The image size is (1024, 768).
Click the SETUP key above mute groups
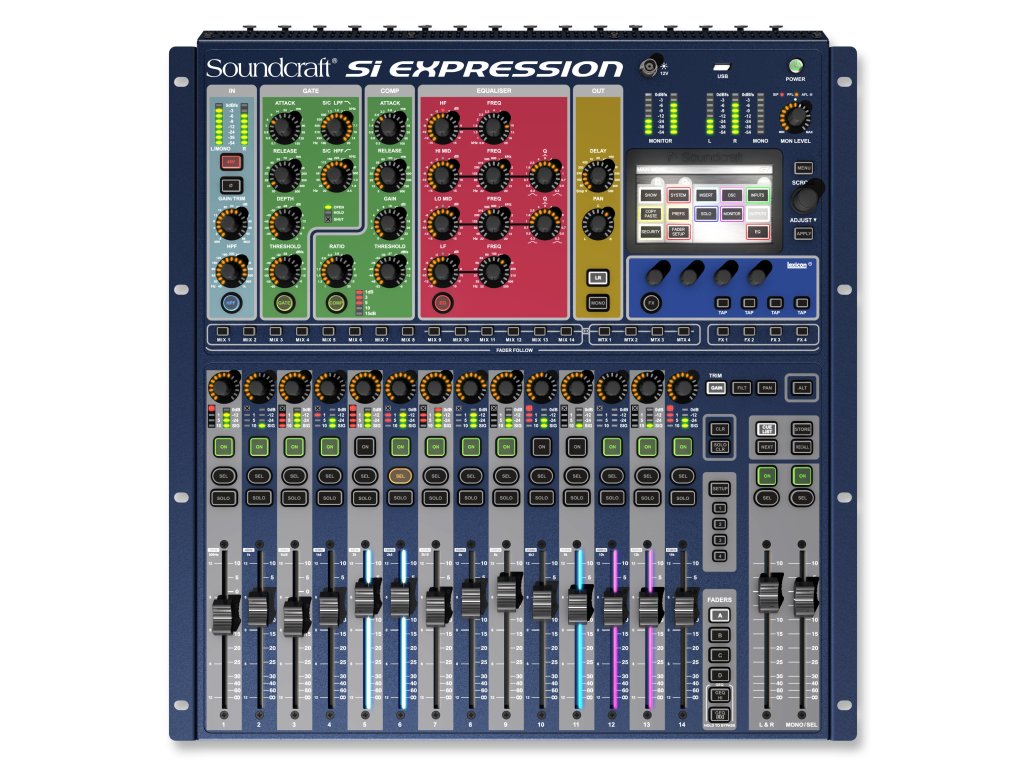(720, 488)
